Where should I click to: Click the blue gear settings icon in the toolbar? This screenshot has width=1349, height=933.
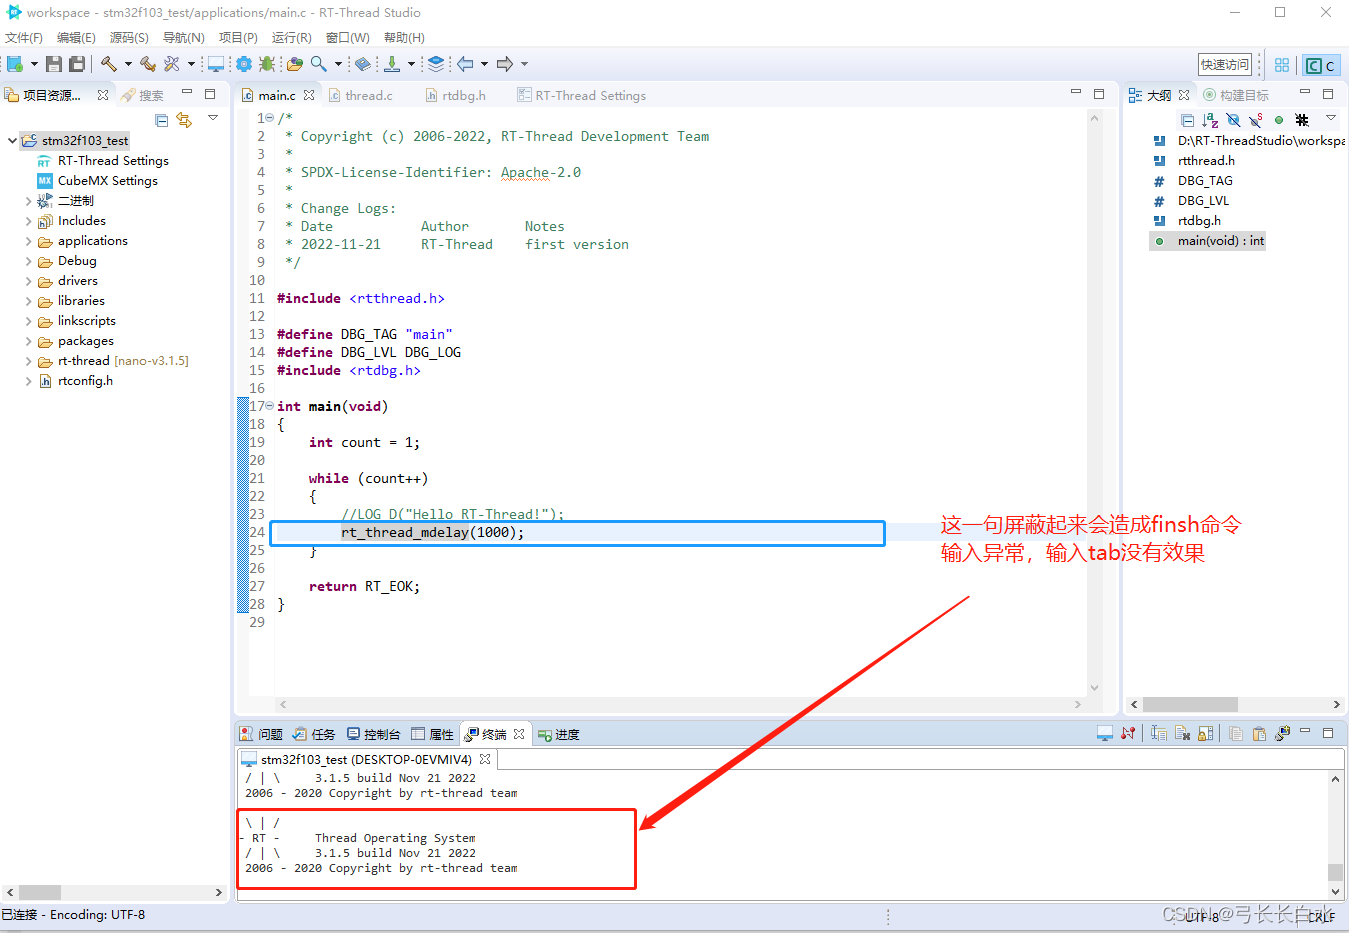244,64
